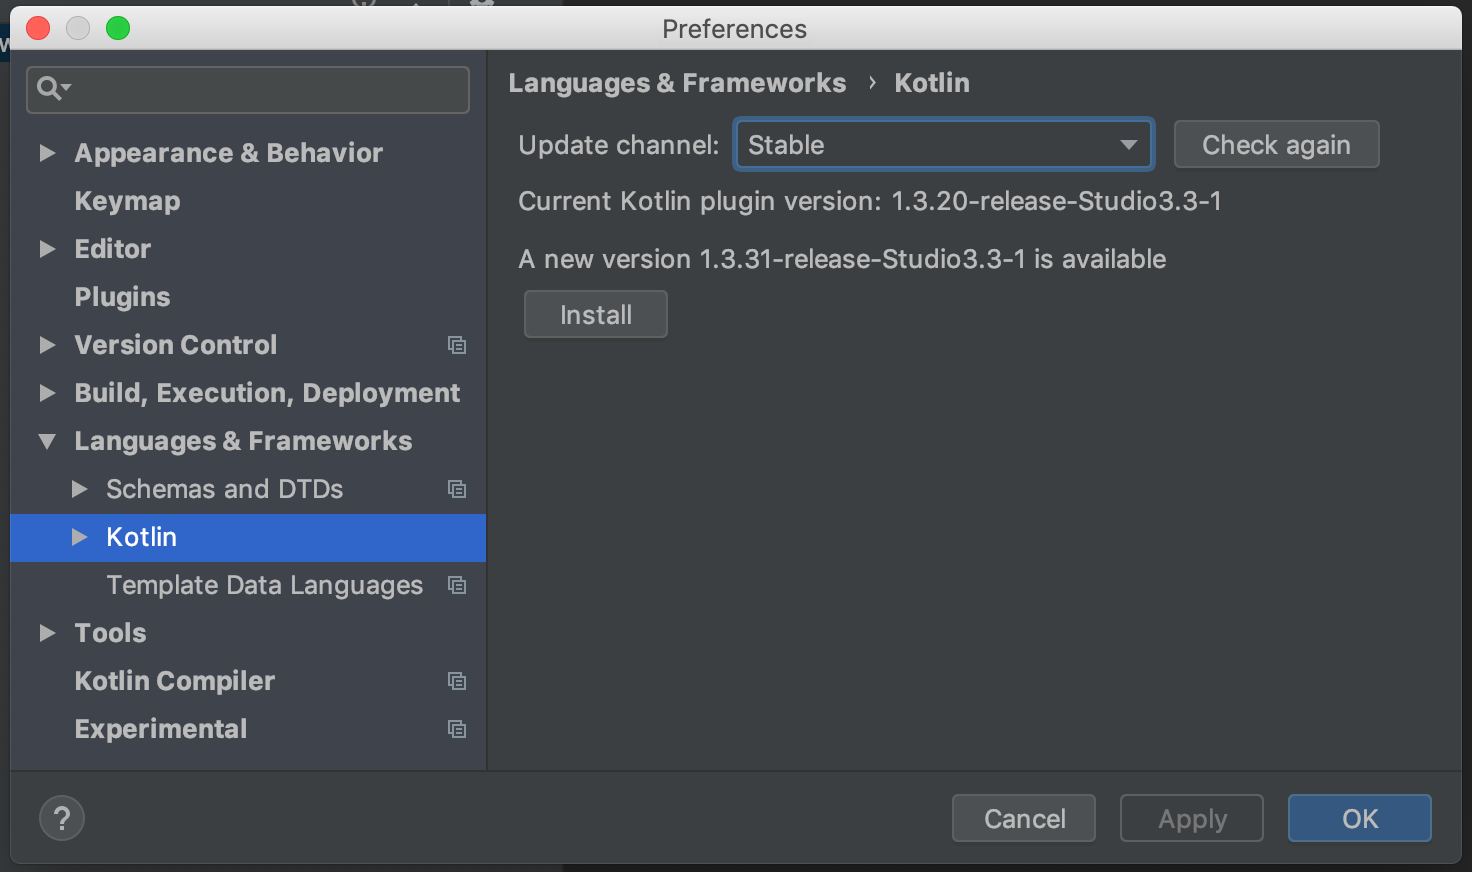Expand the Kotlin tree node
The width and height of the screenshot is (1472, 872).
click(80, 537)
